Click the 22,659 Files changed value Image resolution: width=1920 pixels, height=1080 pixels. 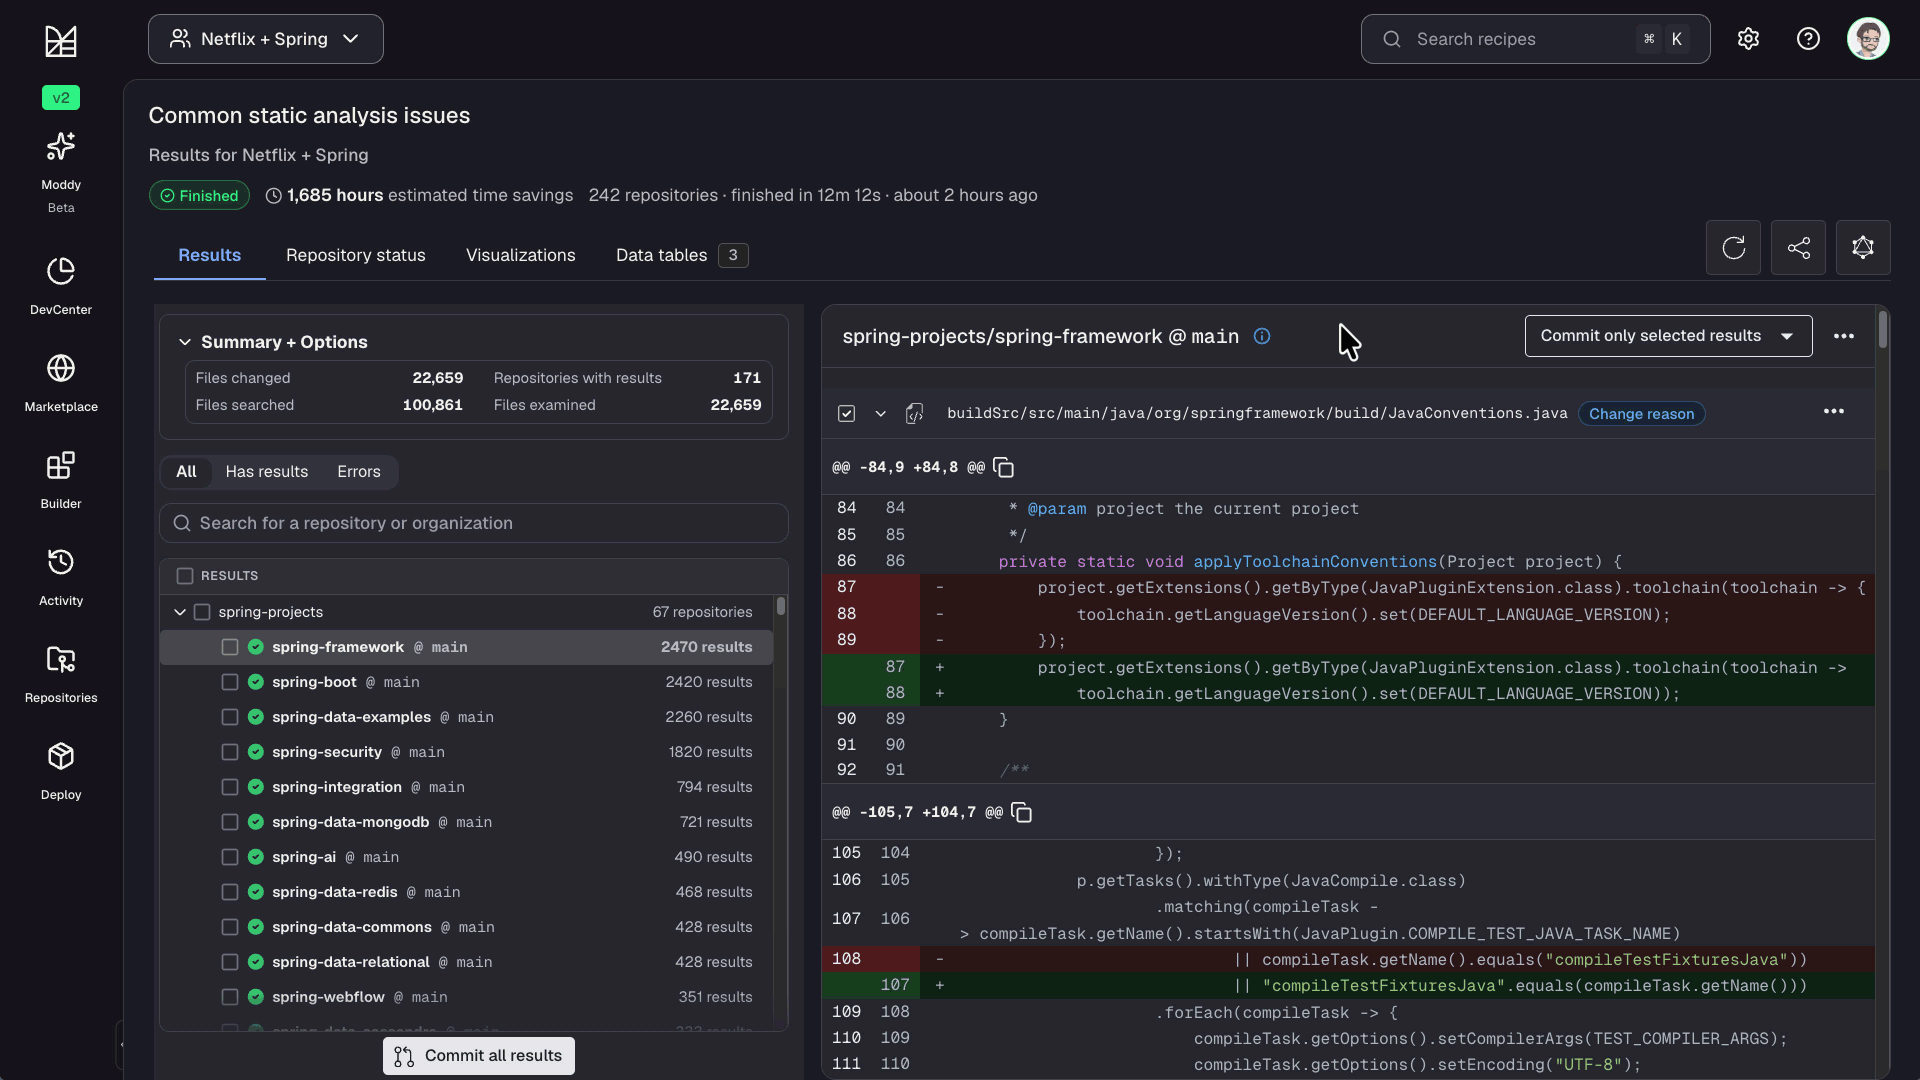tap(438, 378)
